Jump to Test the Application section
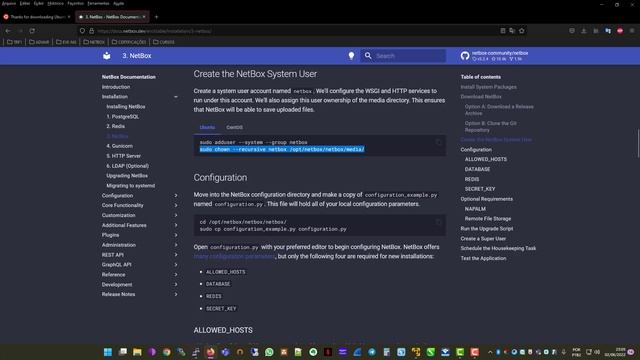The height and width of the screenshot is (360, 640). [484, 258]
